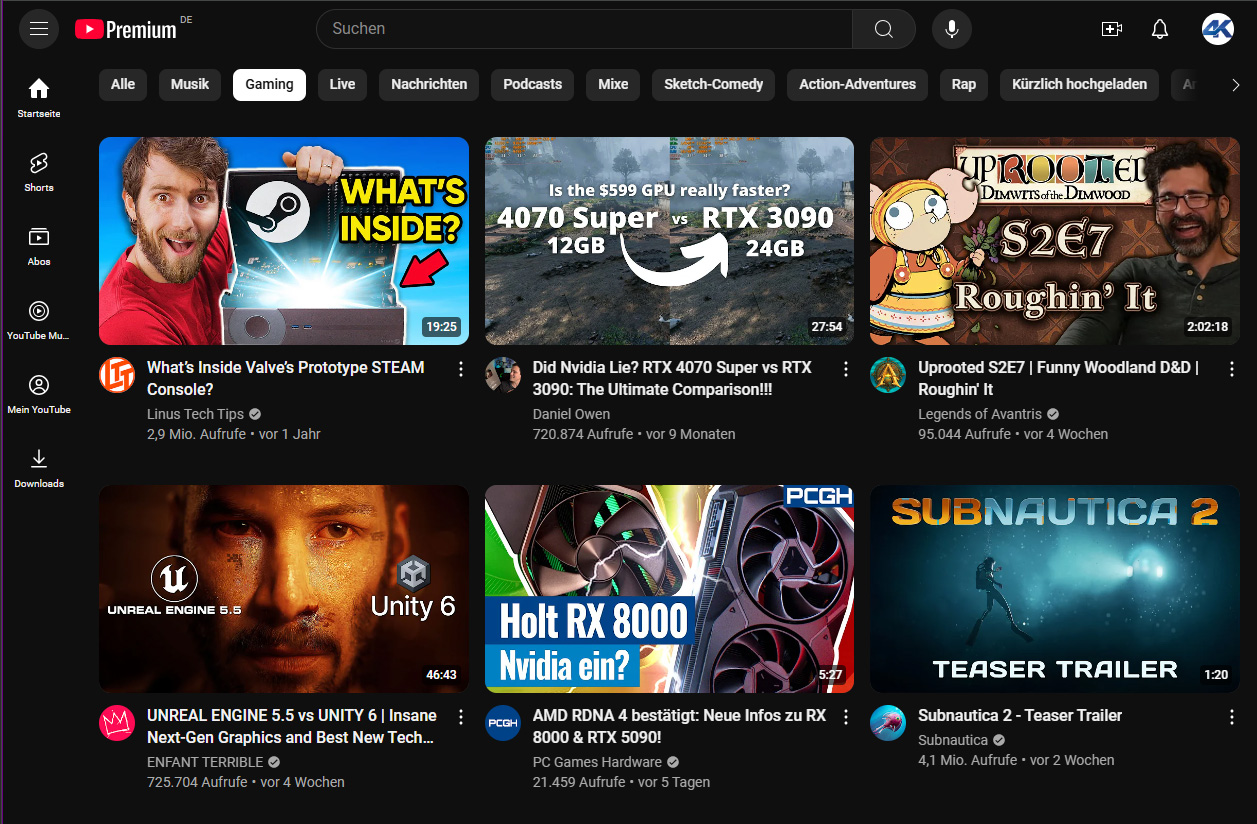This screenshot has height=824, width=1257.
Task: Click PC Games Hardware channel name
Action: click(597, 762)
